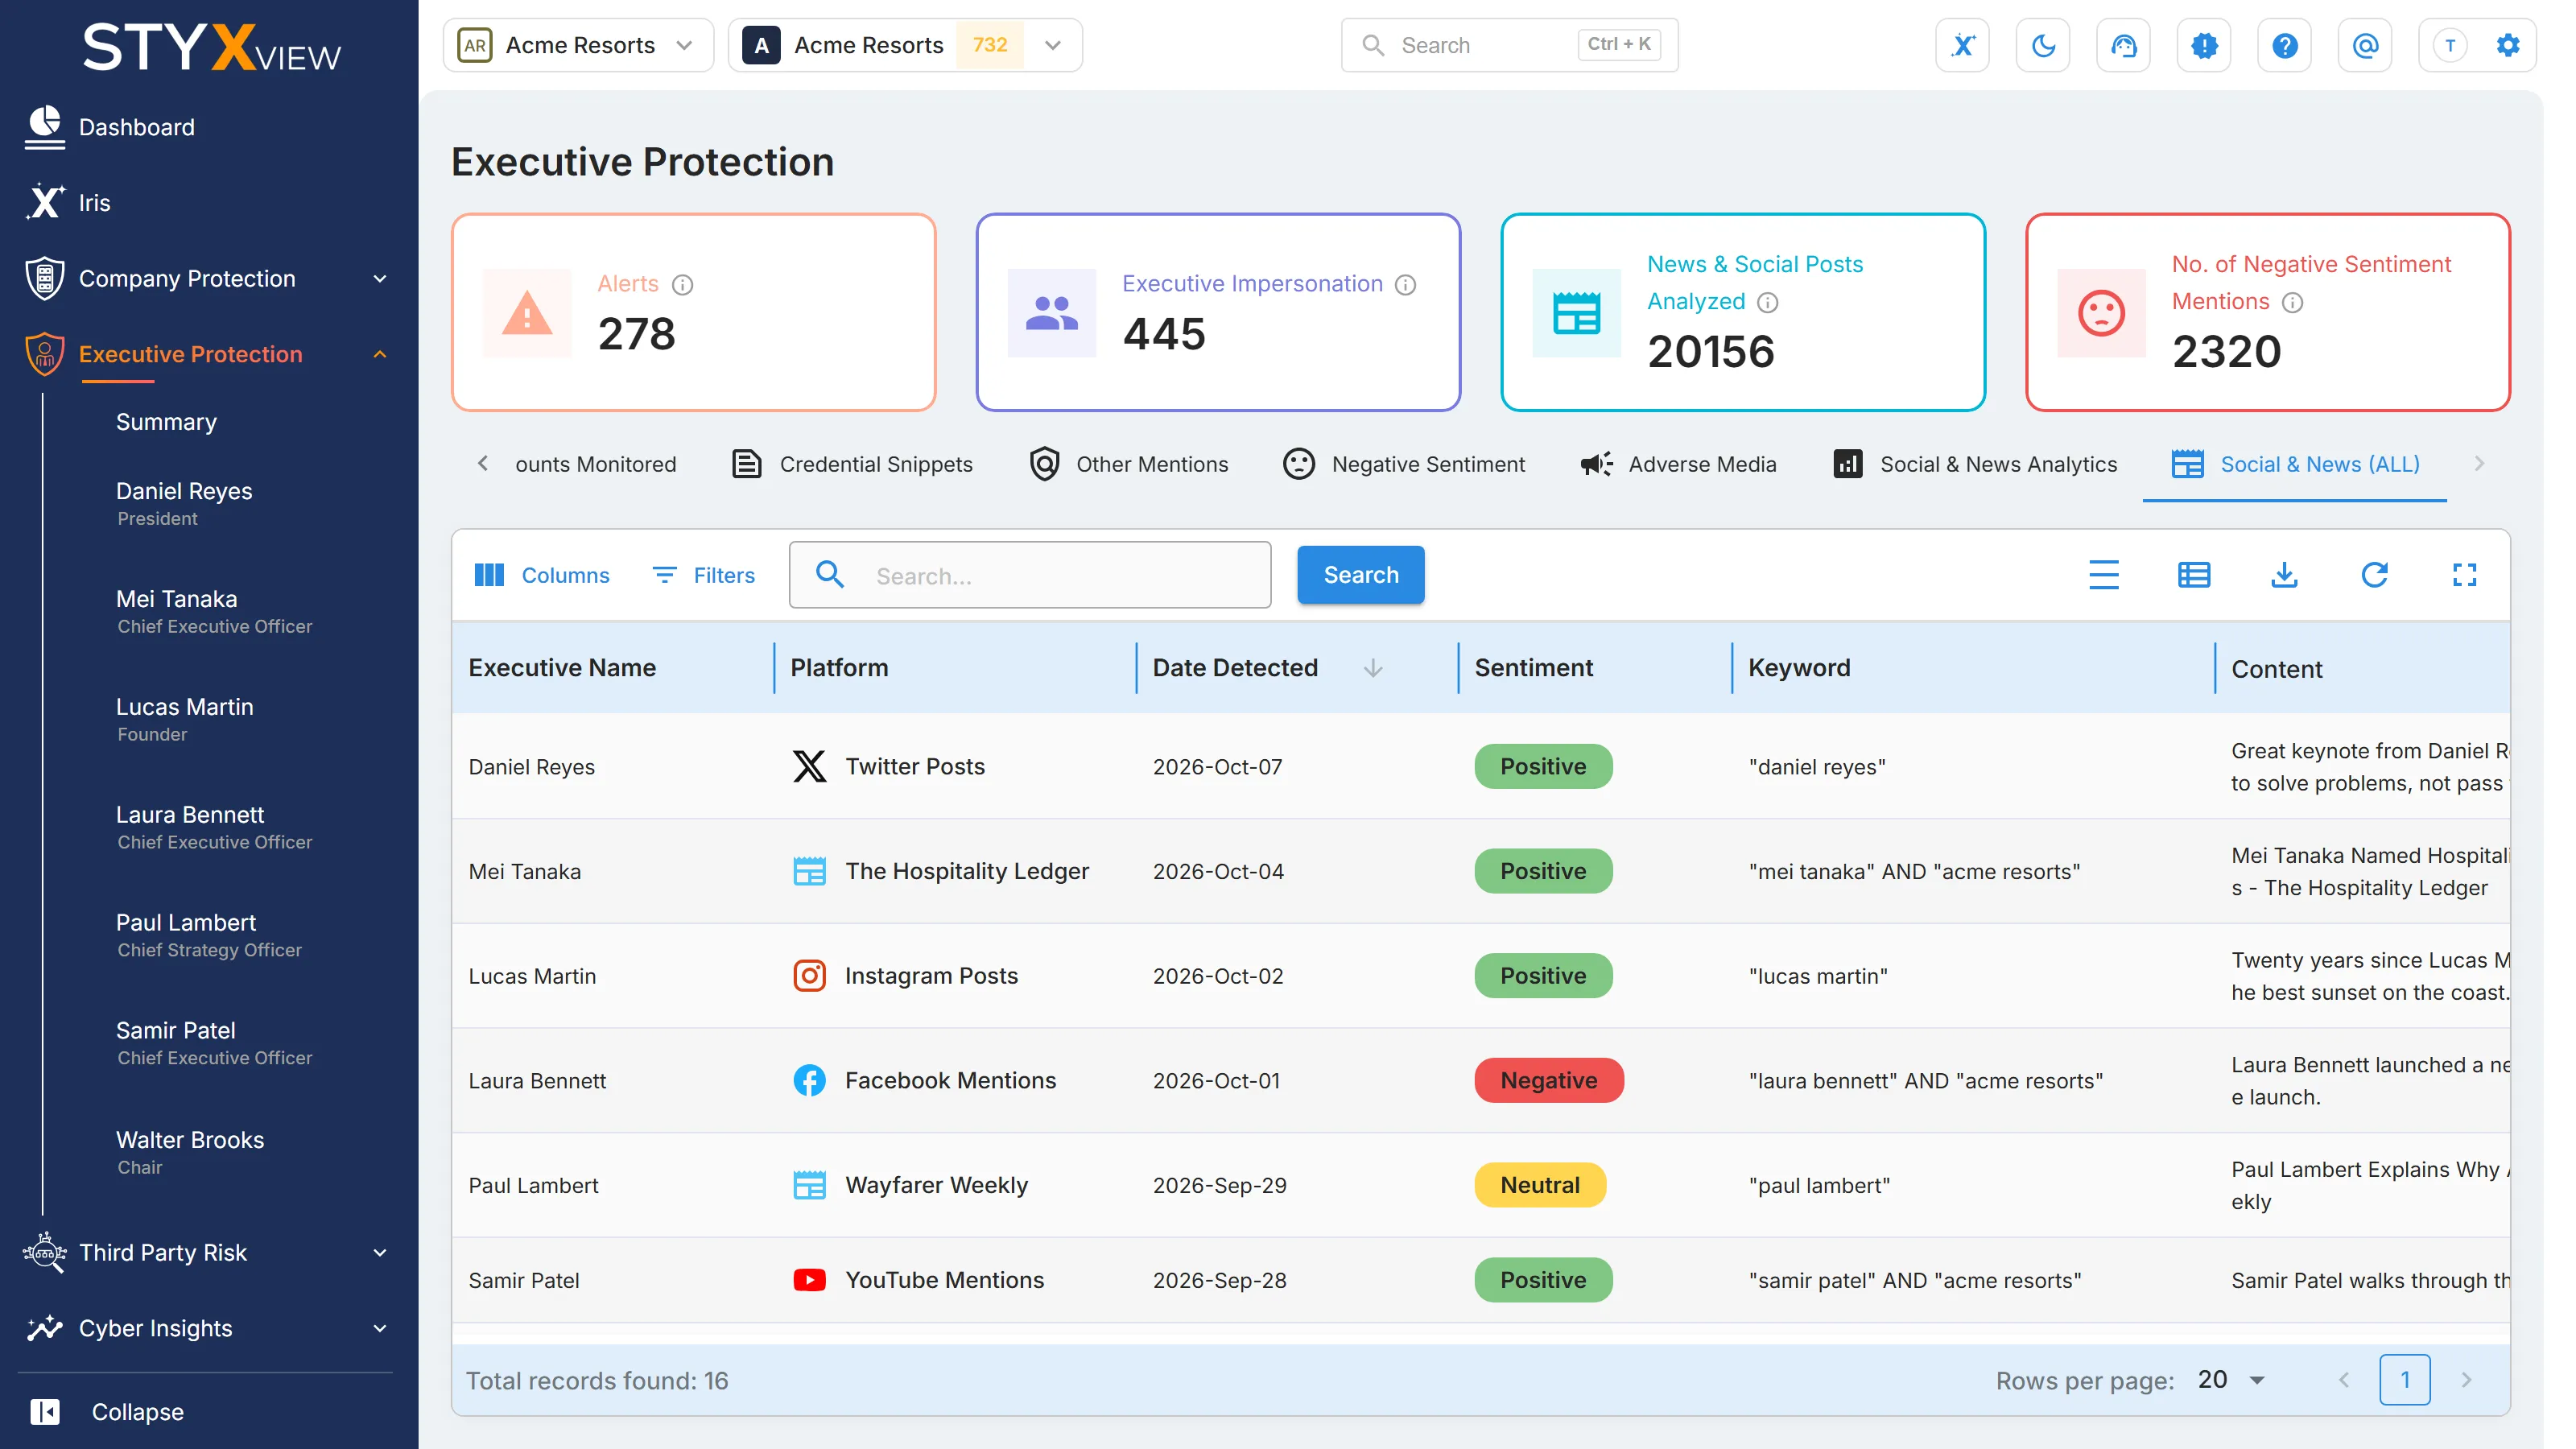Open Summary under Executive Protection
Image resolution: width=2576 pixels, height=1449 pixels.
pyautogui.click(x=166, y=422)
